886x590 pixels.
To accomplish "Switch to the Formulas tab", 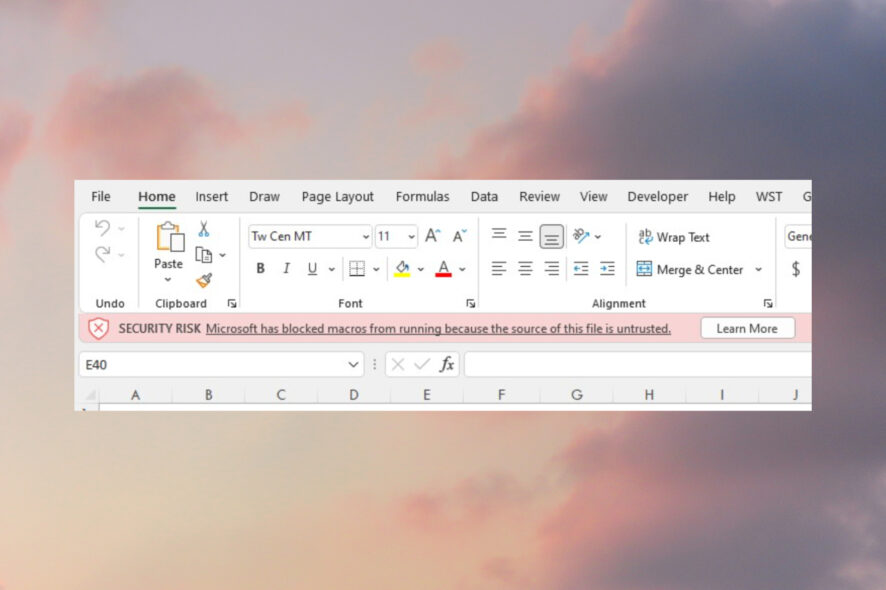I will 423,197.
